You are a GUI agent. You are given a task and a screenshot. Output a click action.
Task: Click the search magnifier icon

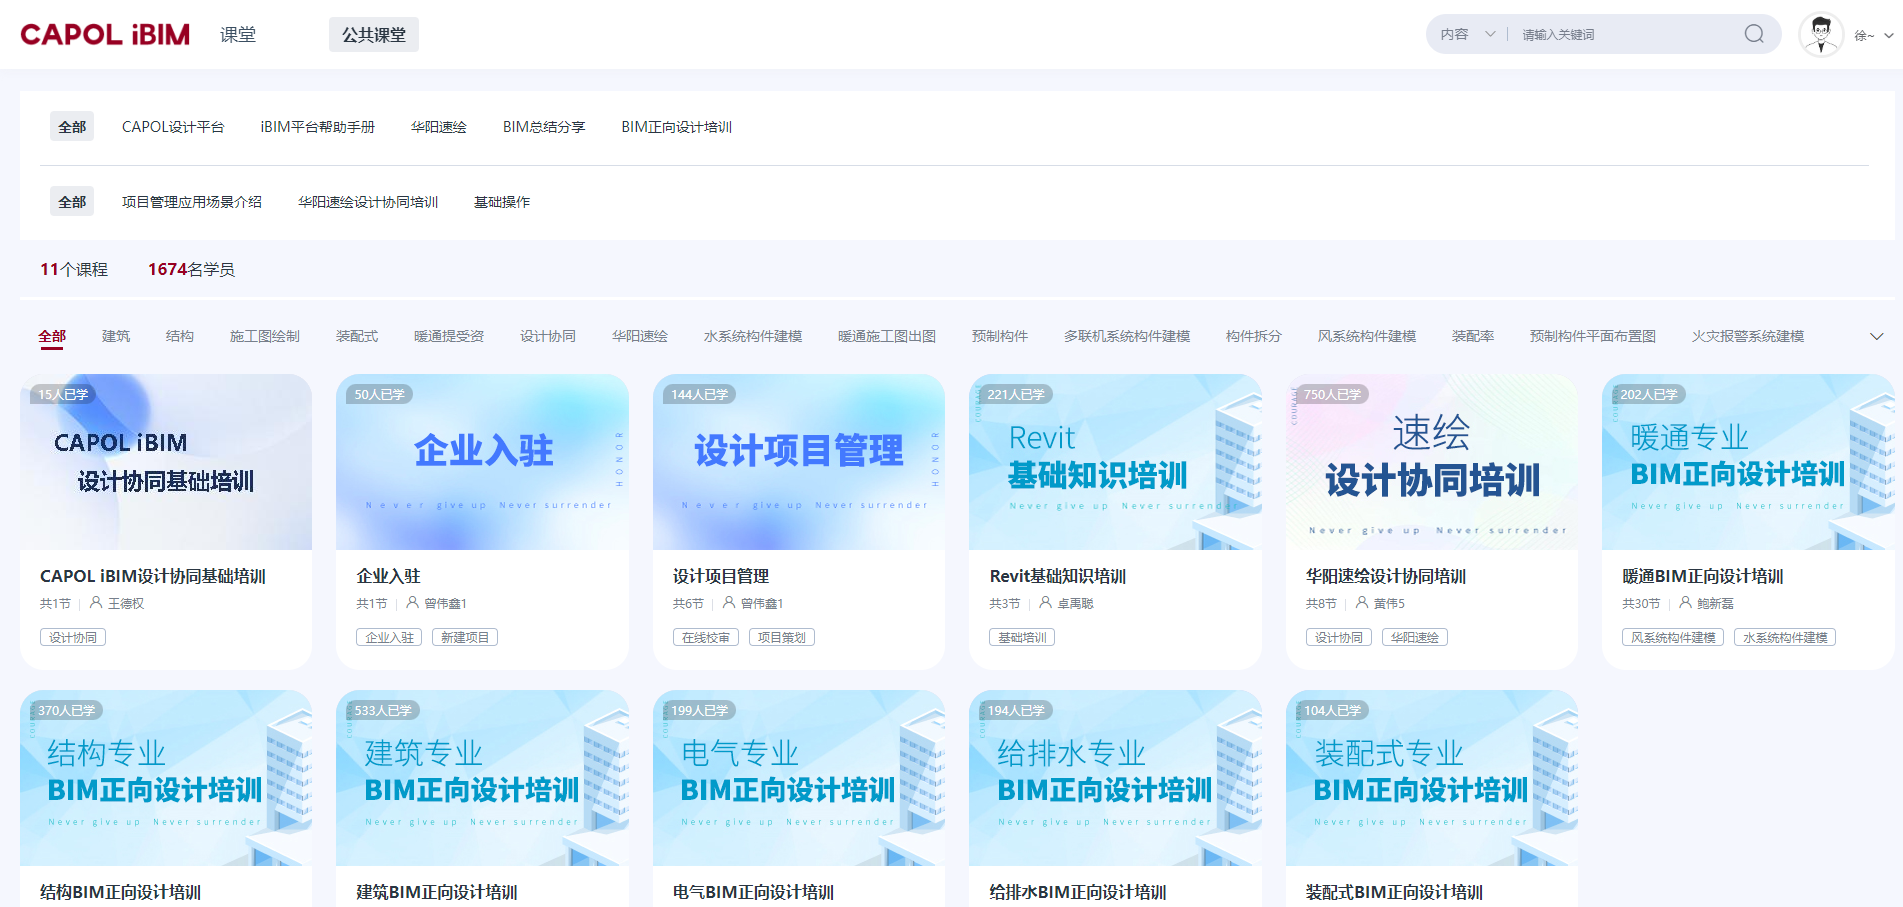[x=1754, y=34]
